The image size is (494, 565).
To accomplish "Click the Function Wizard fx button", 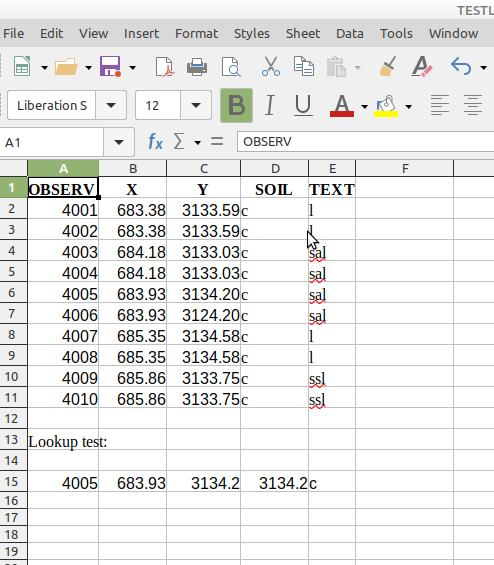I will click(x=155, y=142).
